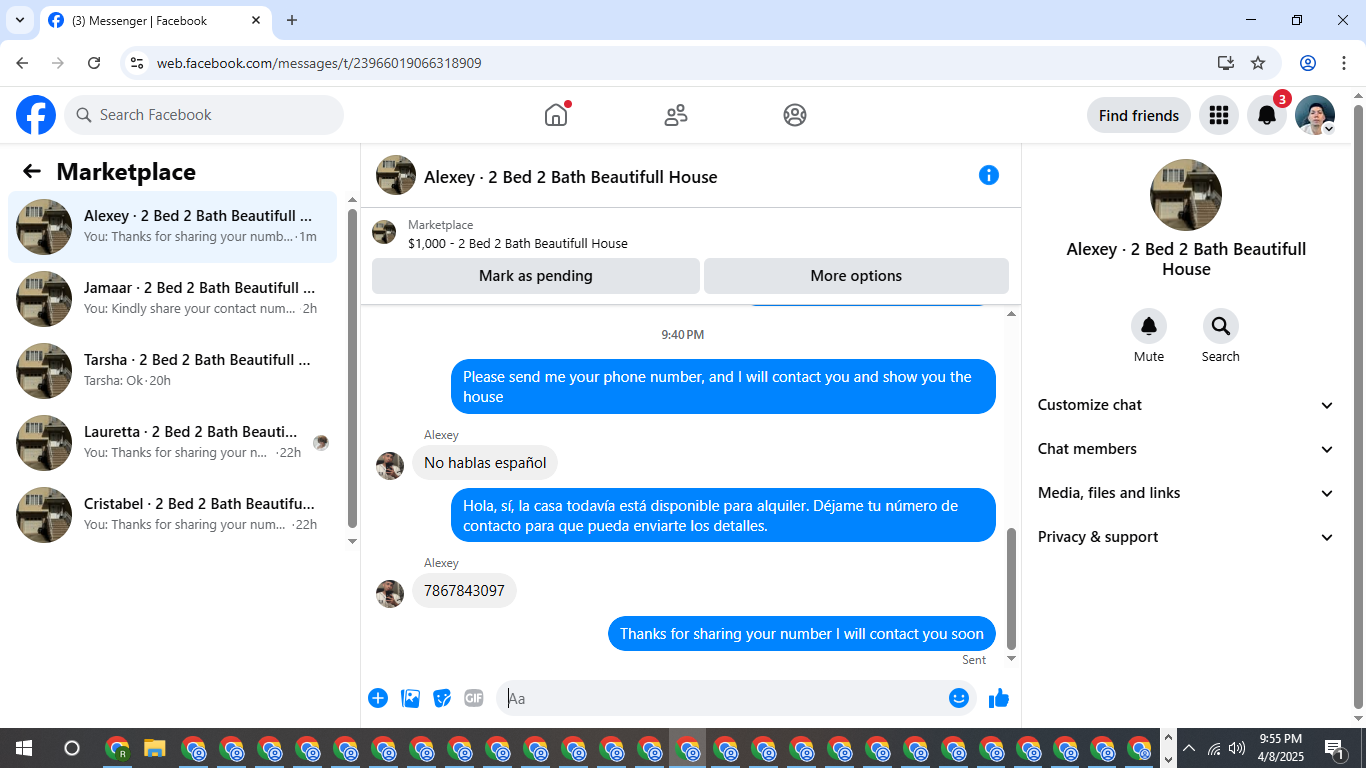
Task: Click the Search Facebook field
Action: click(x=204, y=115)
